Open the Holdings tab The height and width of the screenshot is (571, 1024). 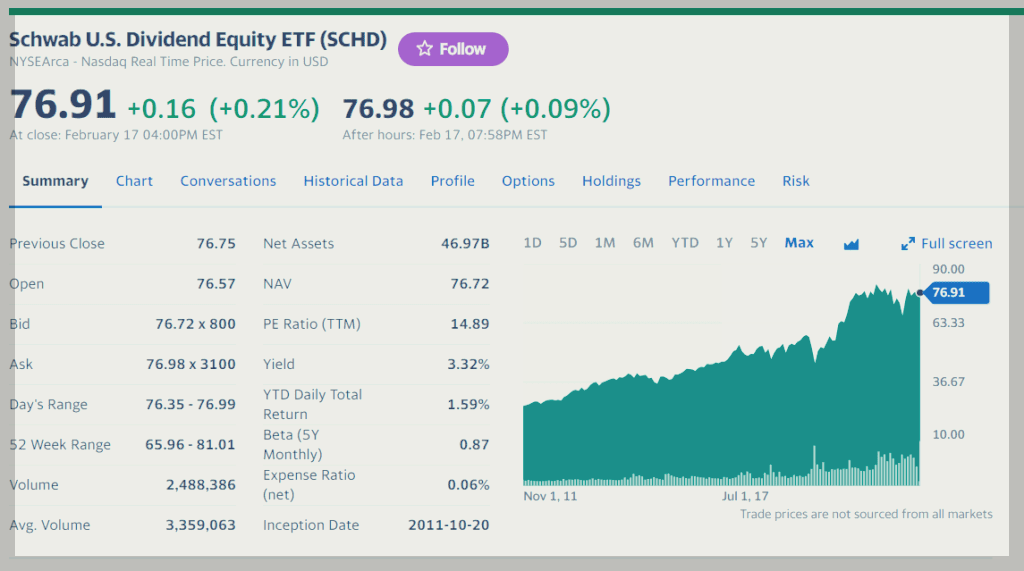point(611,181)
